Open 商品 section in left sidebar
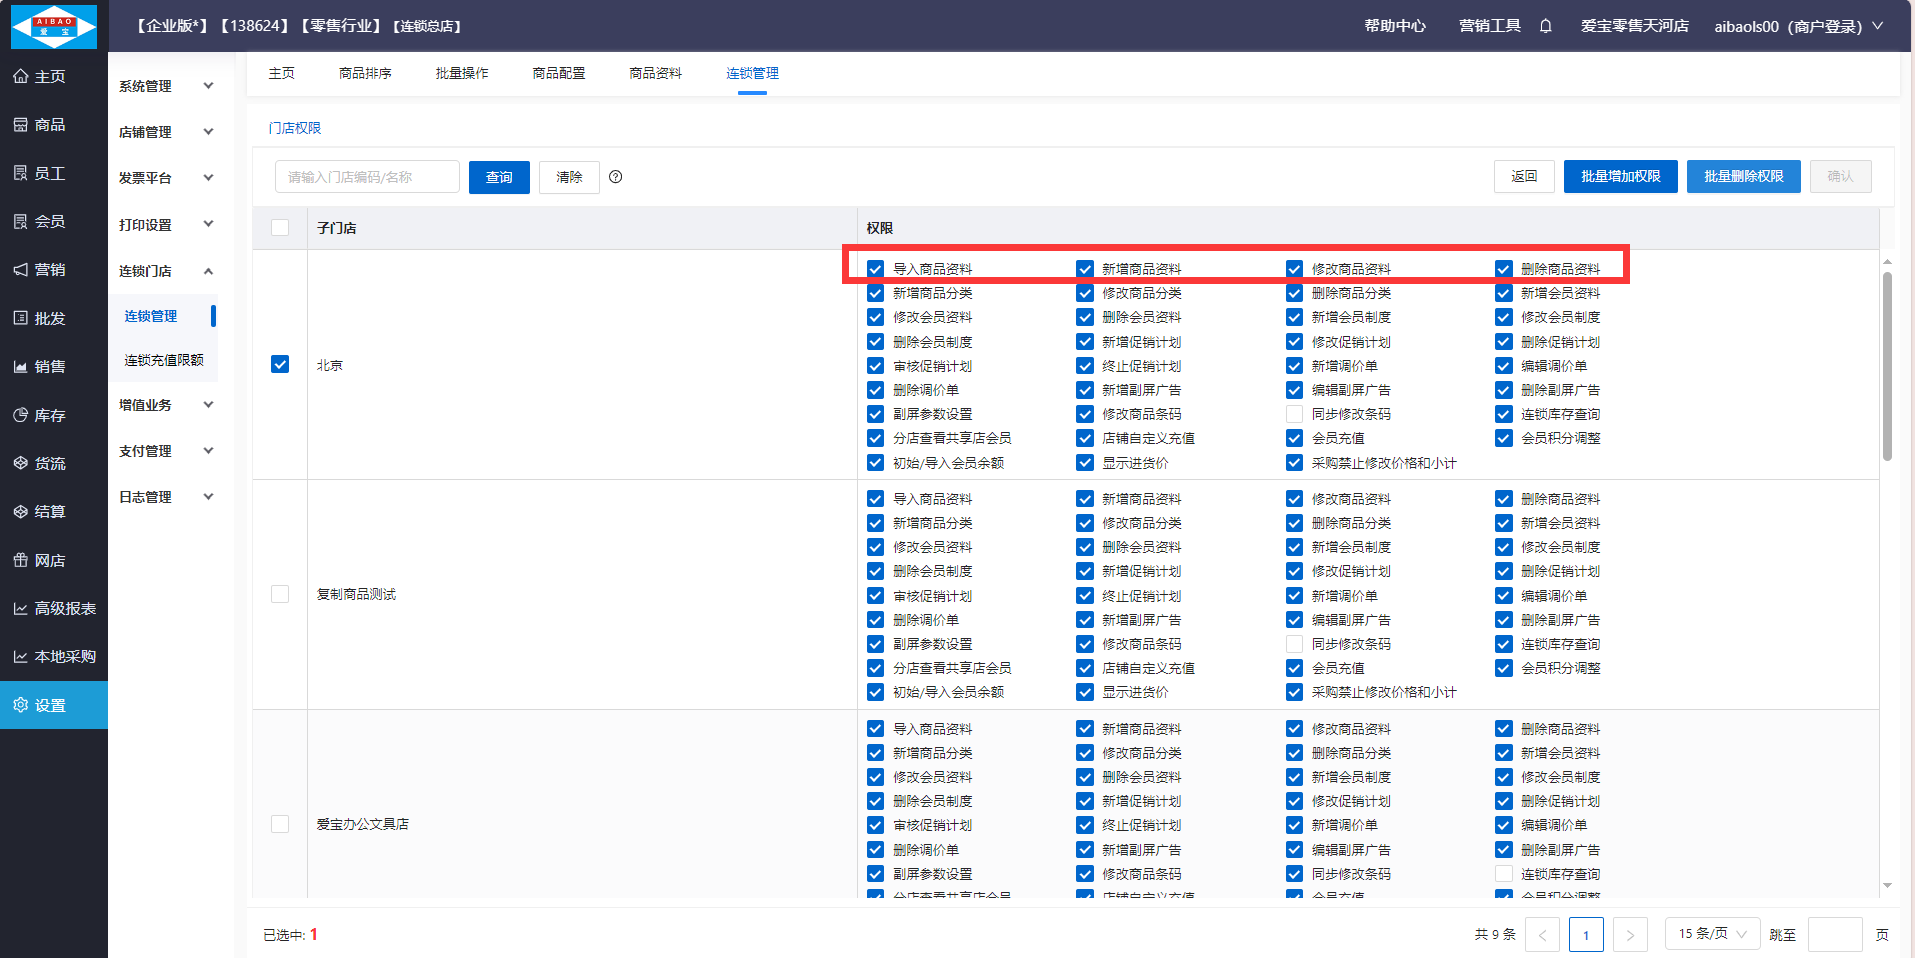Screen dimensions: 1915x958 pos(50,125)
